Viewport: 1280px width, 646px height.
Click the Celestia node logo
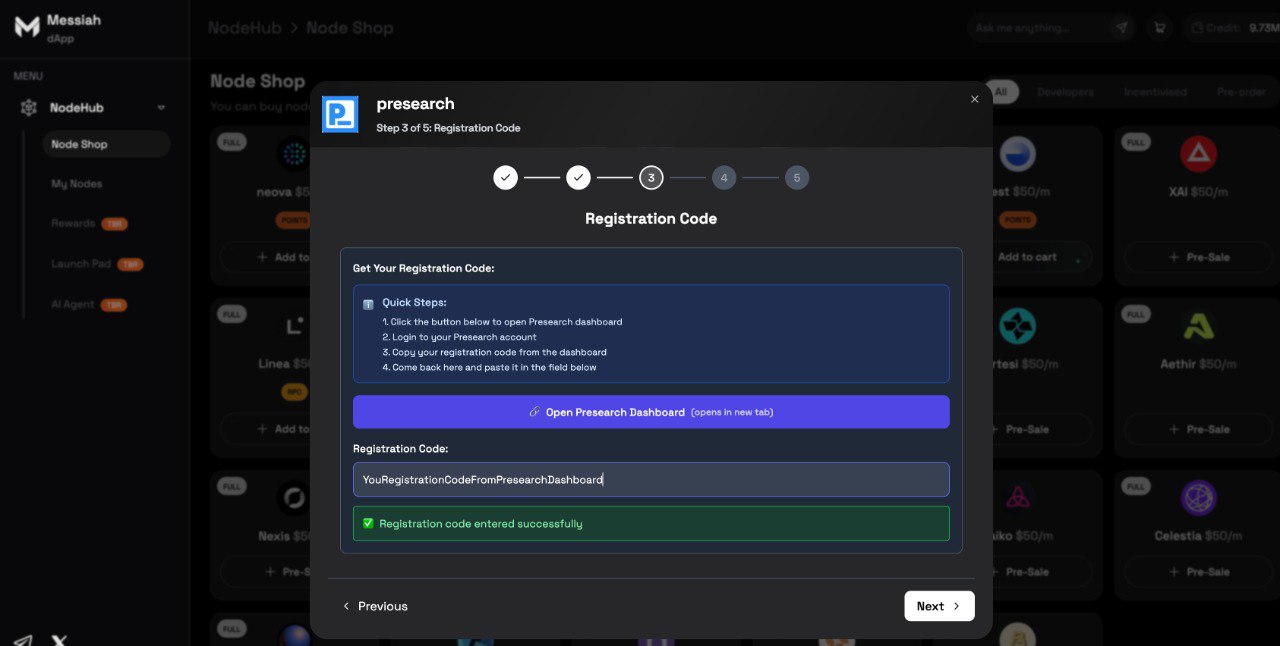pyautogui.click(x=1198, y=498)
